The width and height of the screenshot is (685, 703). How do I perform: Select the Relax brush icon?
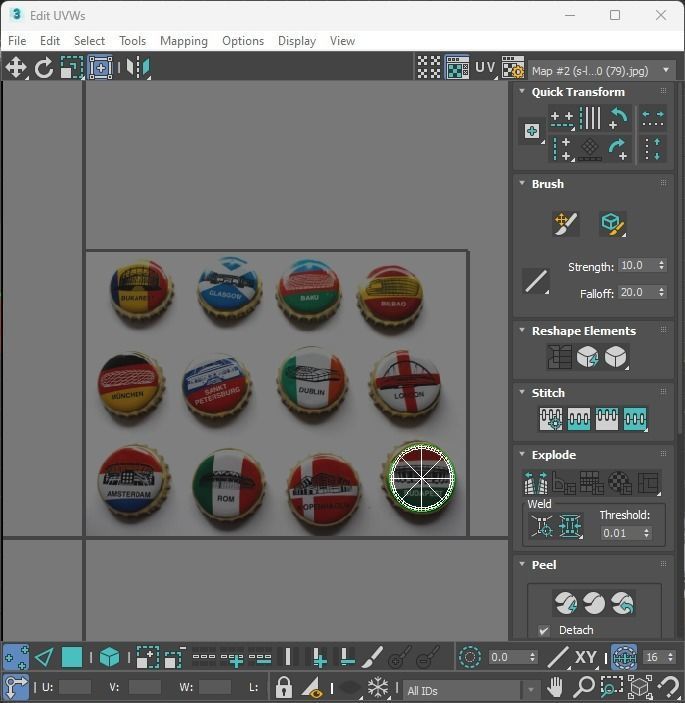coord(612,224)
